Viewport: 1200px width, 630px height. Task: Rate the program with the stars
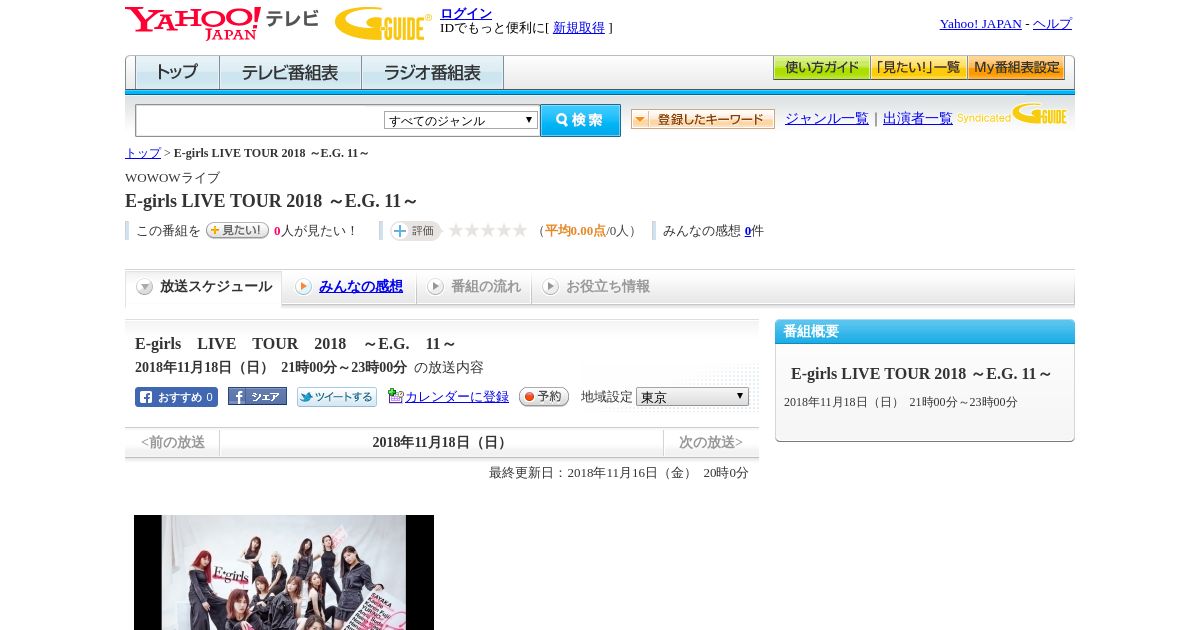(488, 231)
